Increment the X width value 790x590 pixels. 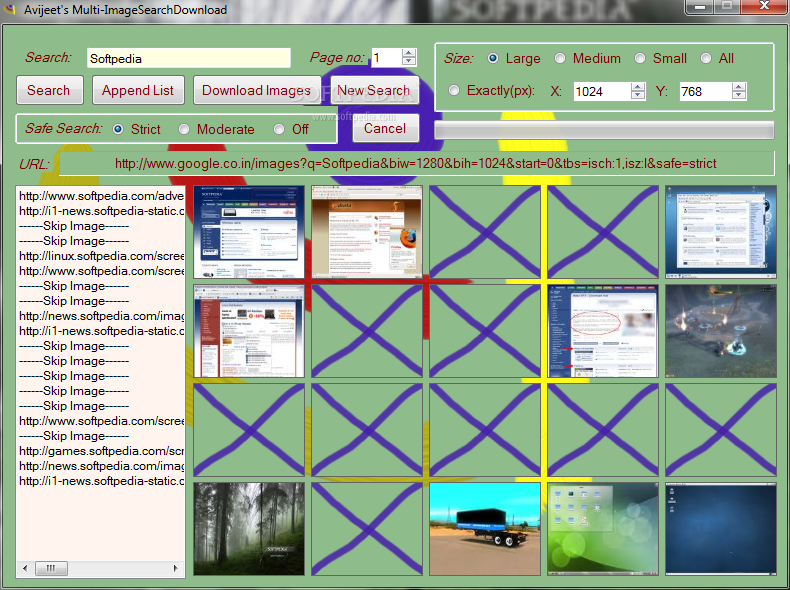coord(638,87)
